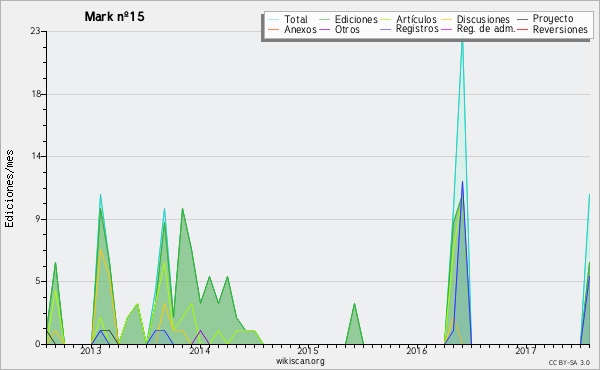Click the 14 y-axis value

click(36, 156)
